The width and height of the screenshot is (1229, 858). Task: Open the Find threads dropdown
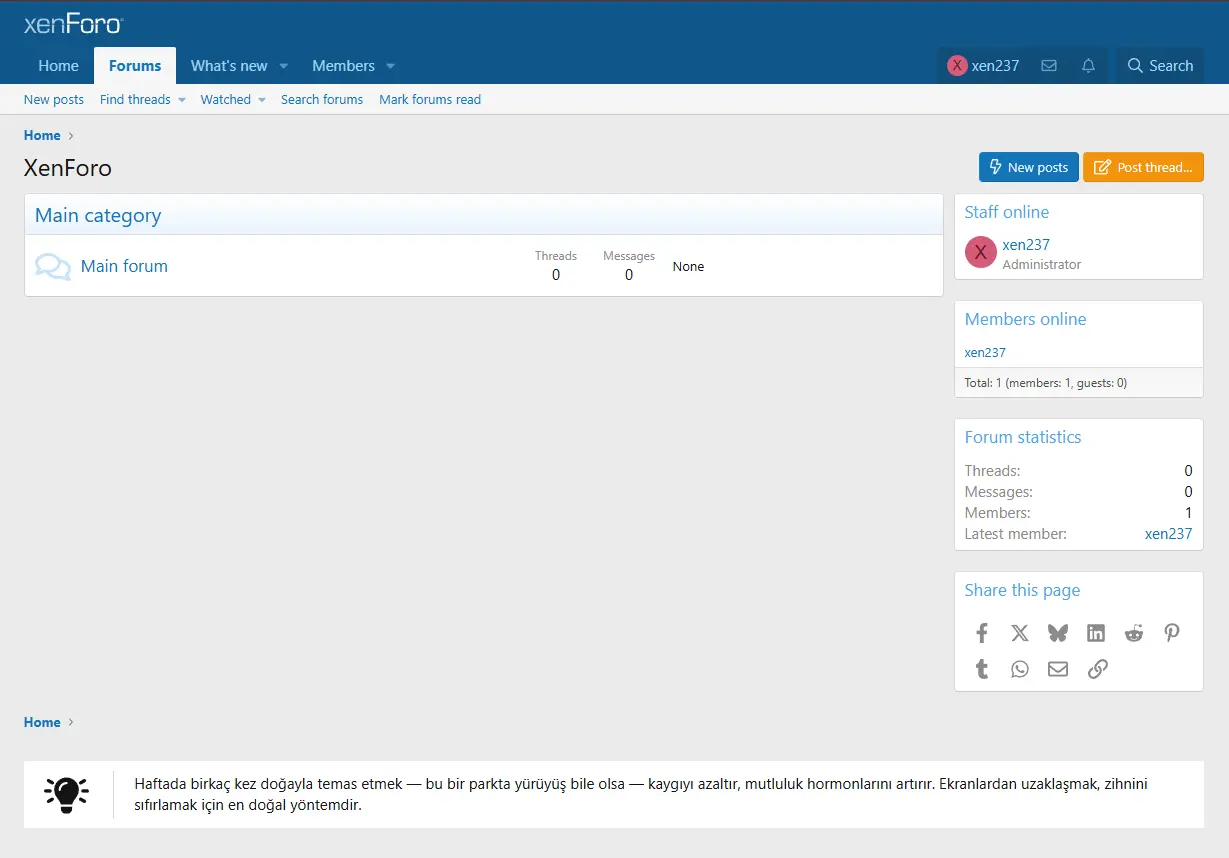[143, 99]
